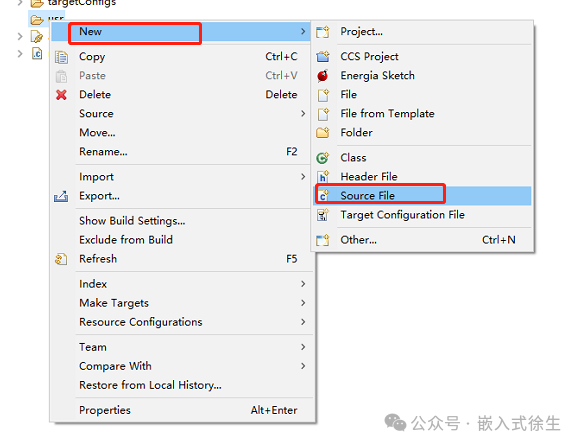Screen dimensions: 579x446
Task: Click the Export icon
Action: point(61,196)
